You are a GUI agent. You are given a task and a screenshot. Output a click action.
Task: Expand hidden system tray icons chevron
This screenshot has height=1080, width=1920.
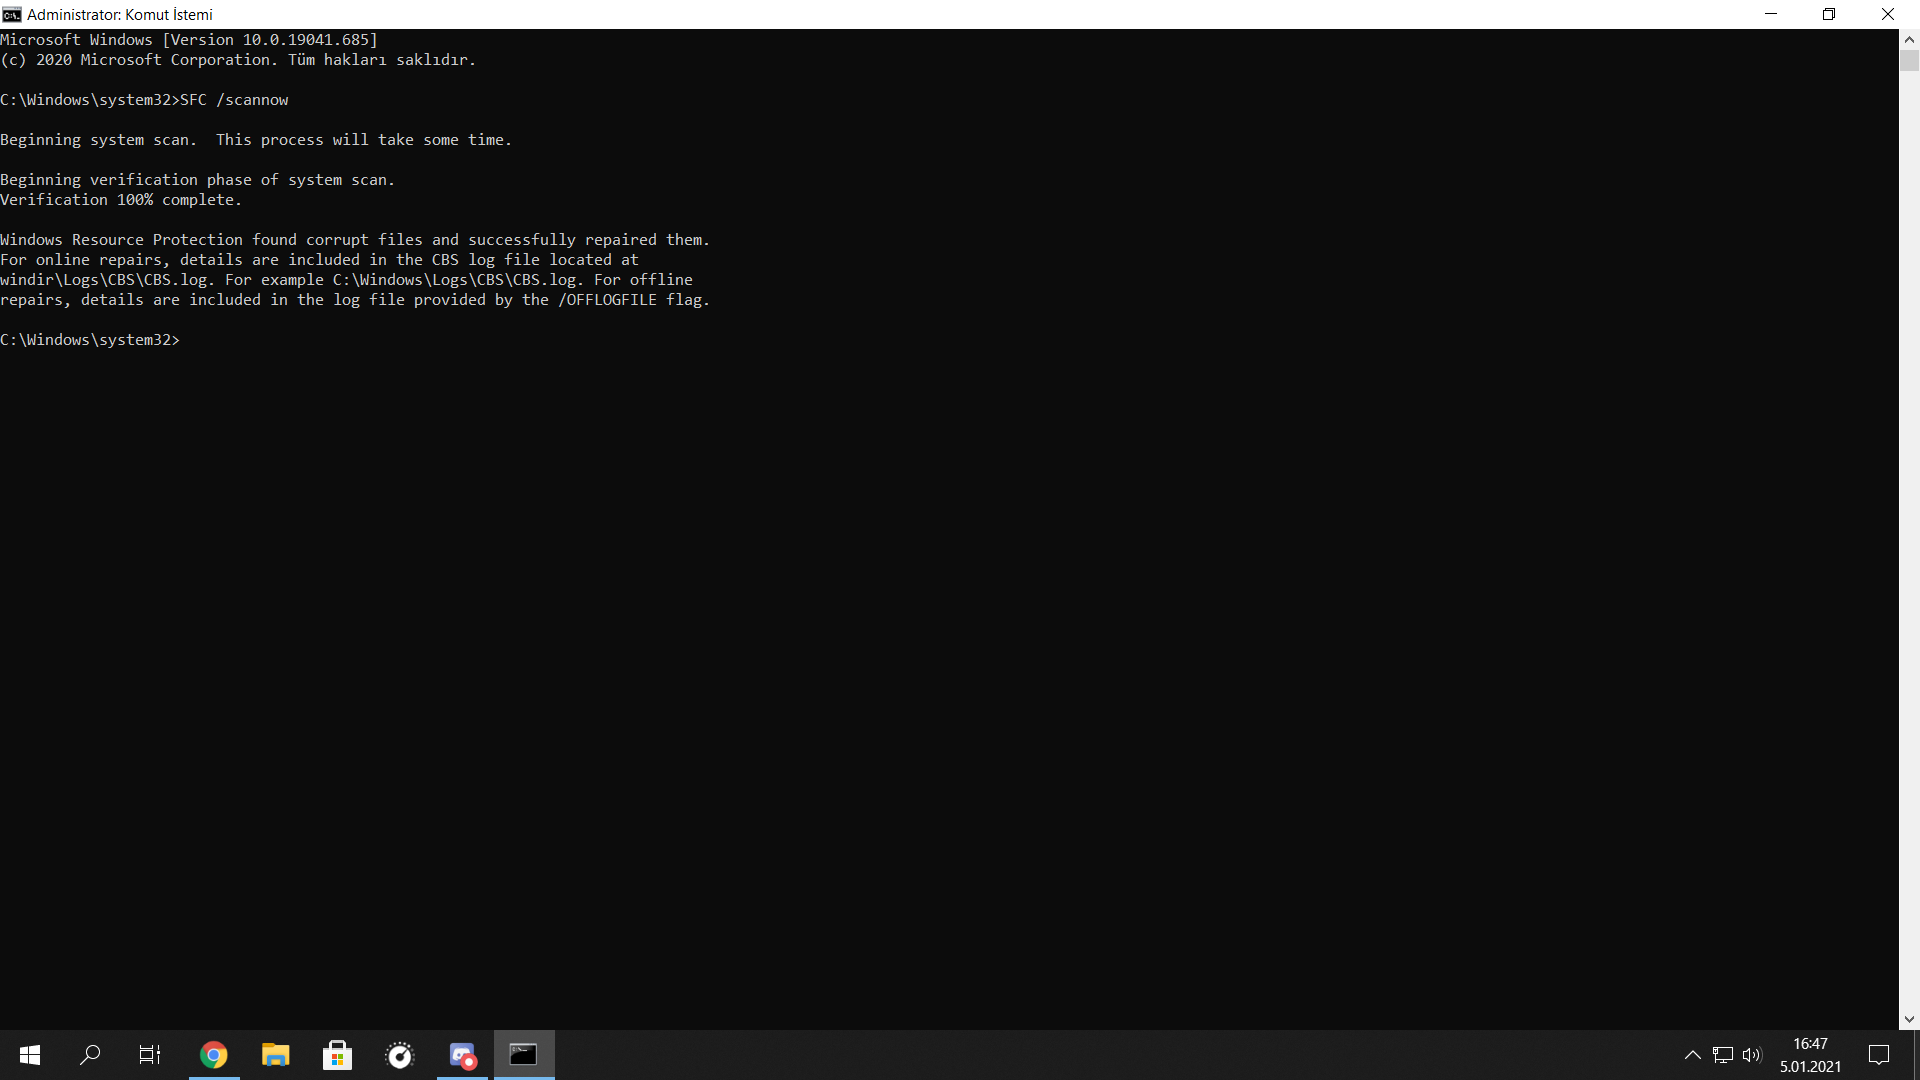pos(1692,1055)
